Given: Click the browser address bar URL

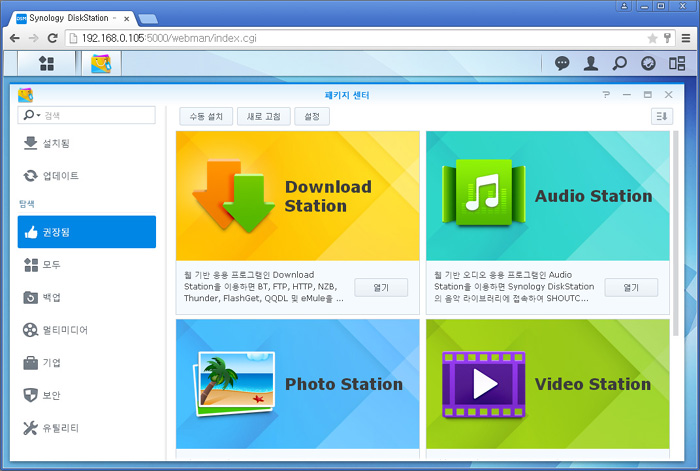Looking at the screenshot, I should click(170, 38).
